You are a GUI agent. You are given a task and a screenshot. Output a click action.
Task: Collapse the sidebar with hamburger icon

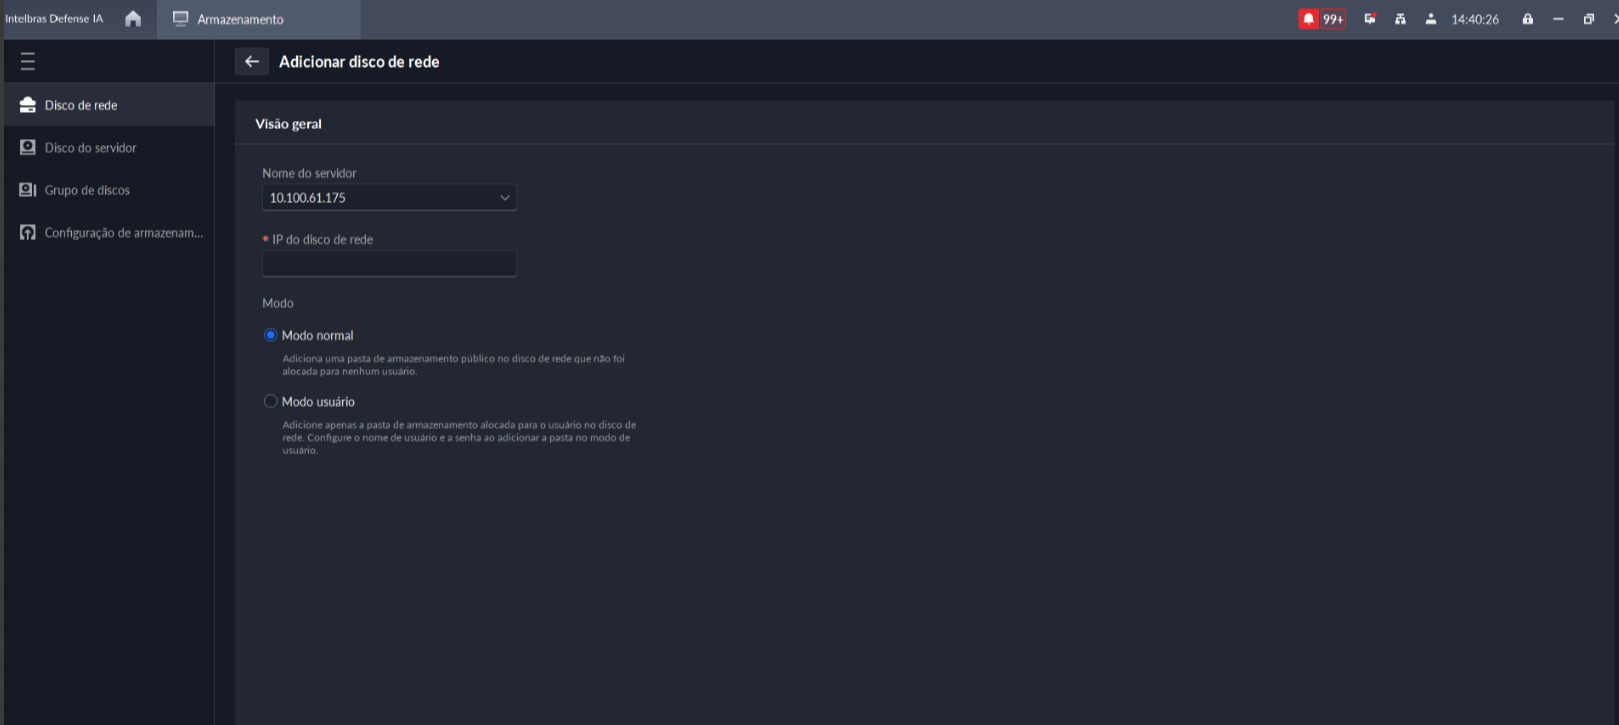(28, 62)
